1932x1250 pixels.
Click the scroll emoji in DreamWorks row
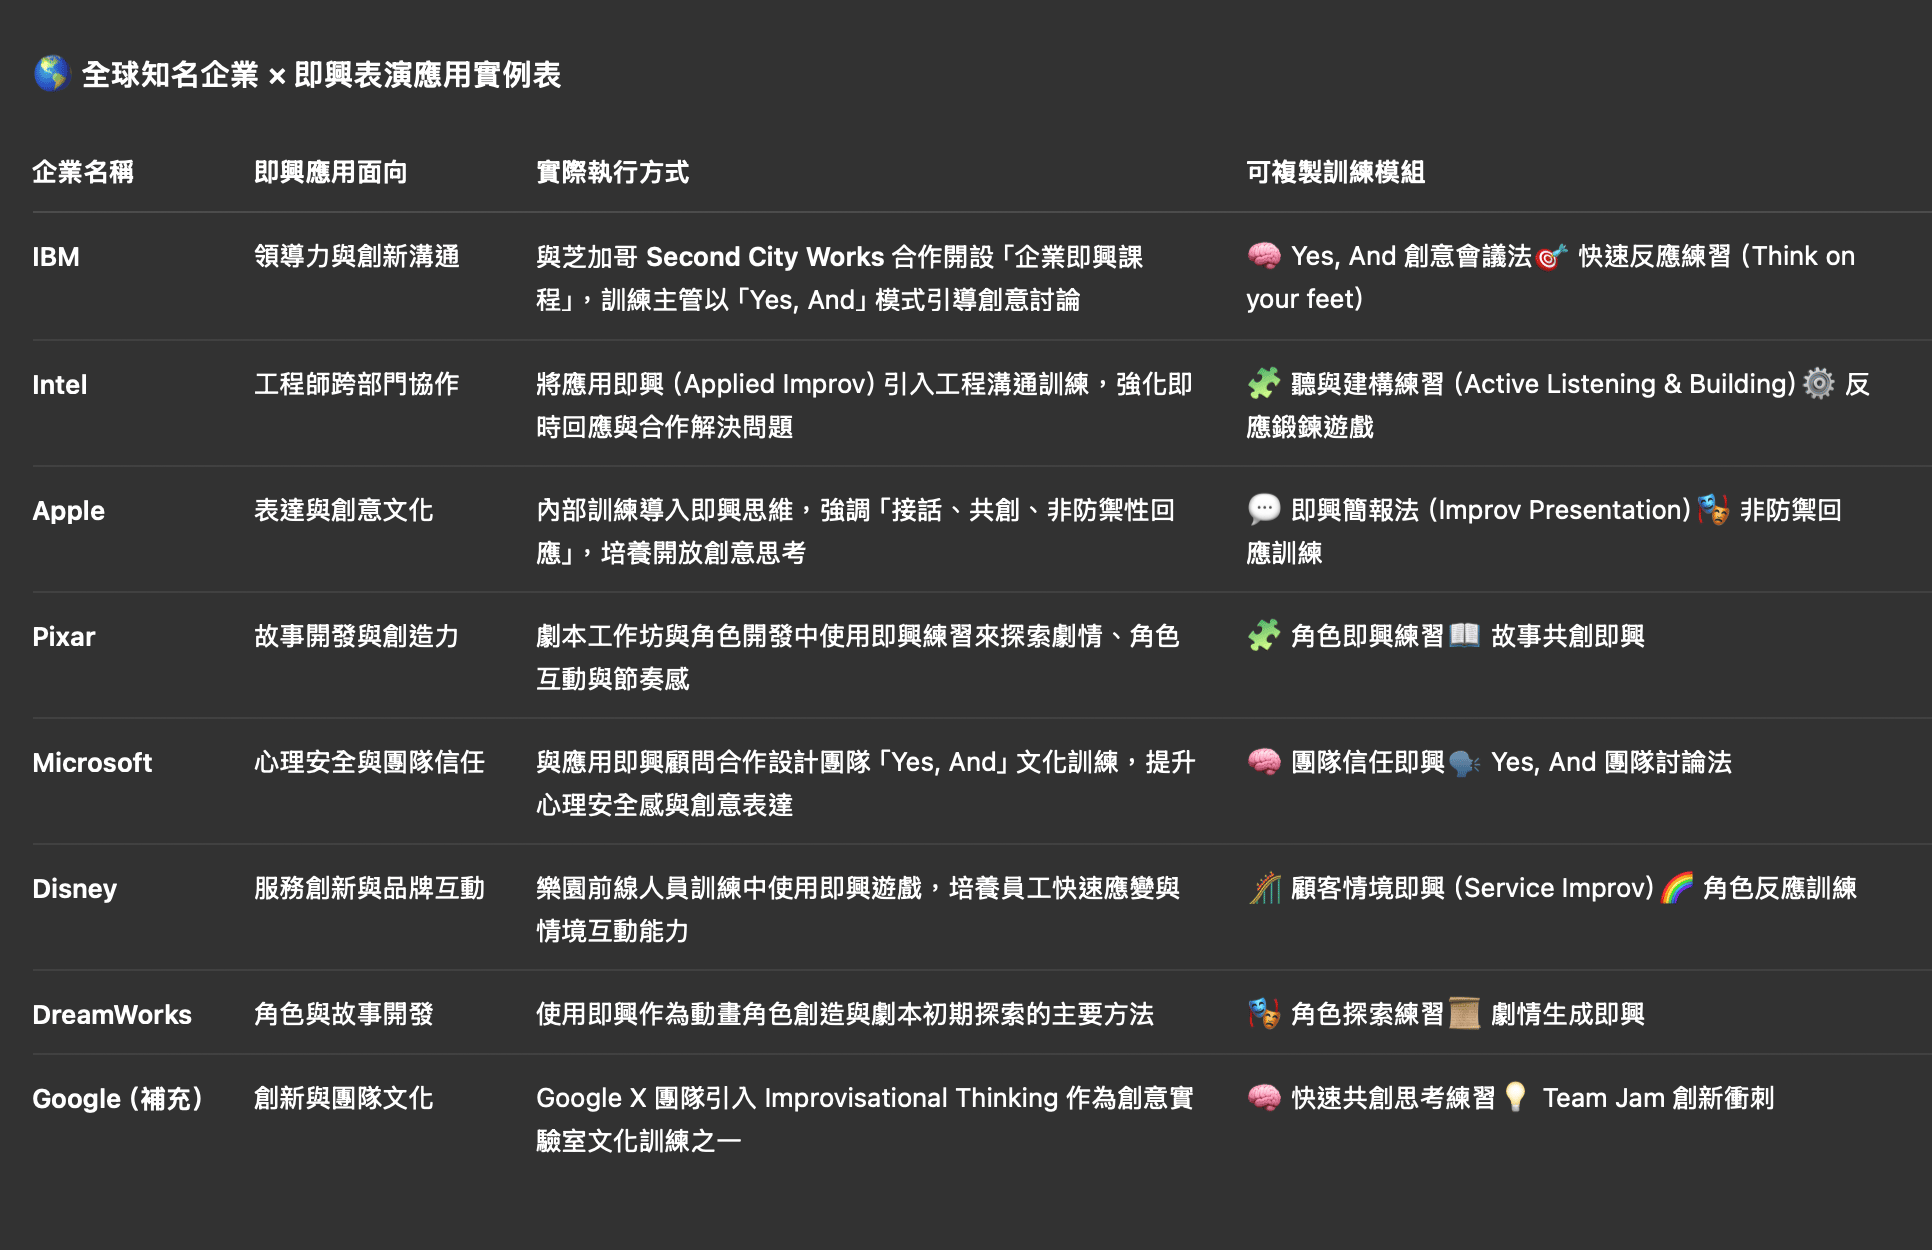point(1464,1014)
